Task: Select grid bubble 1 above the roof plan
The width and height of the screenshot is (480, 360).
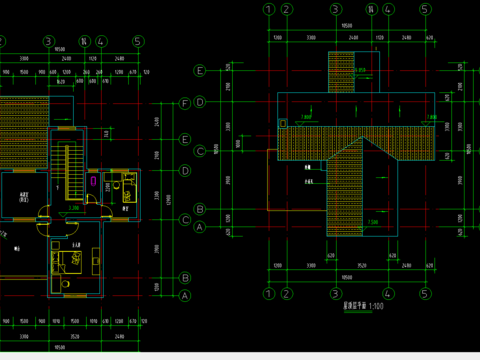Action: pyautogui.click(x=269, y=9)
